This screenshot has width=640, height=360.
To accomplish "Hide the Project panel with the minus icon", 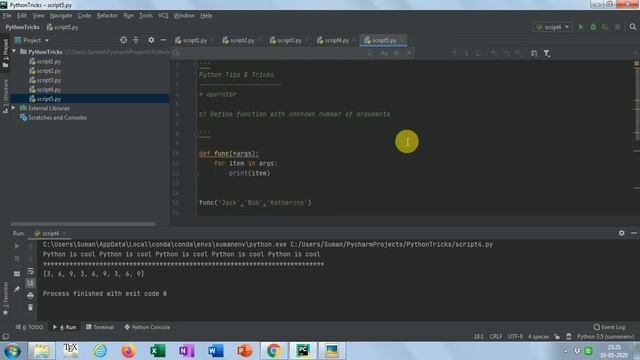I will click(x=163, y=40).
